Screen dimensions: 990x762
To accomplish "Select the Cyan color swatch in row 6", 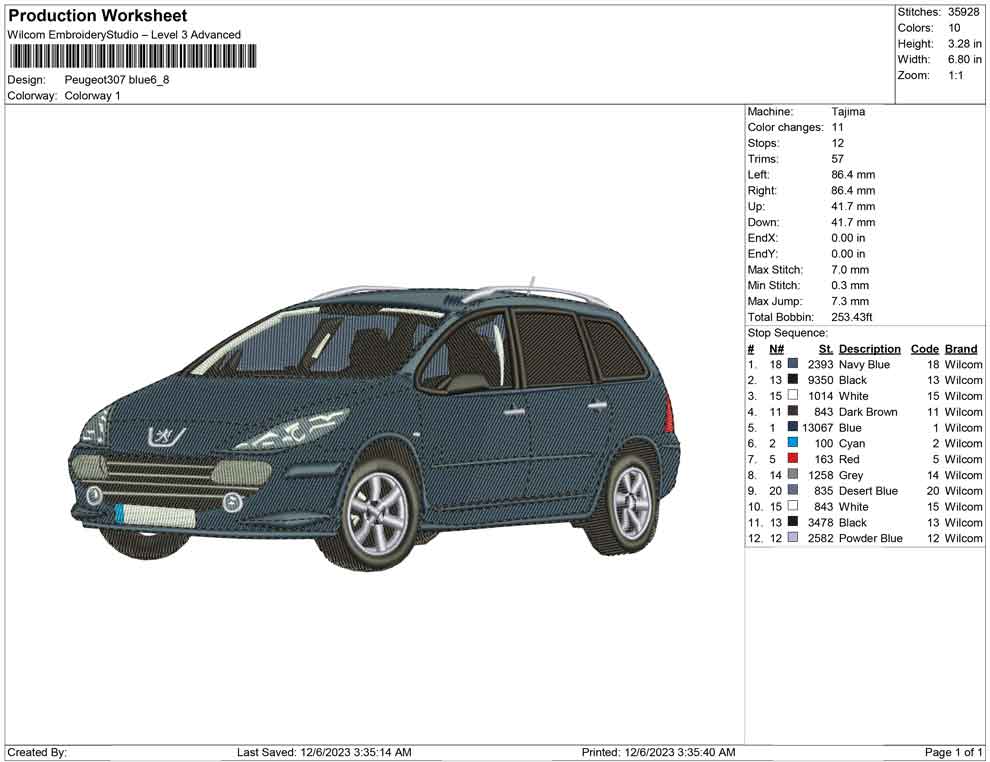I will (793, 443).
